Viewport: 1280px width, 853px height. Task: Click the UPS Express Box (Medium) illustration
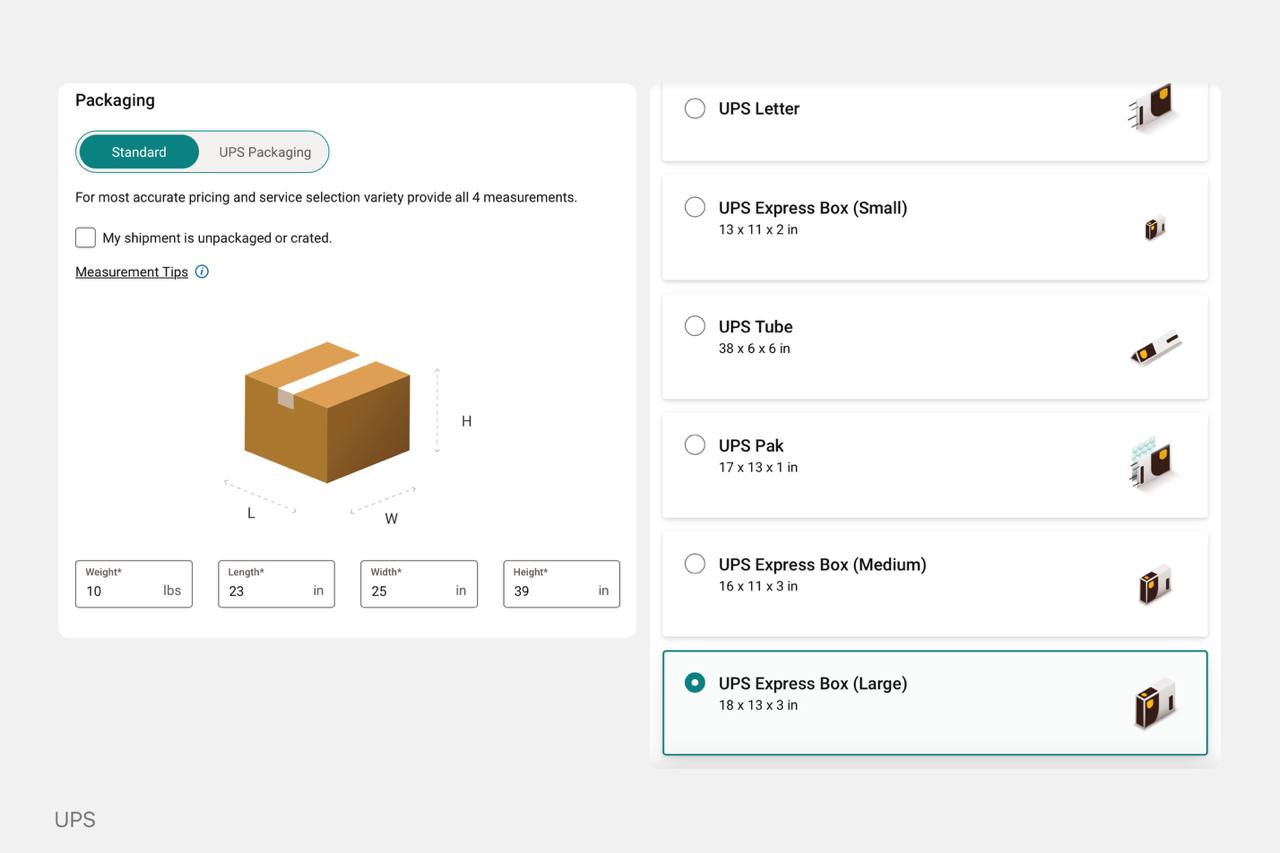pos(1155,585)
